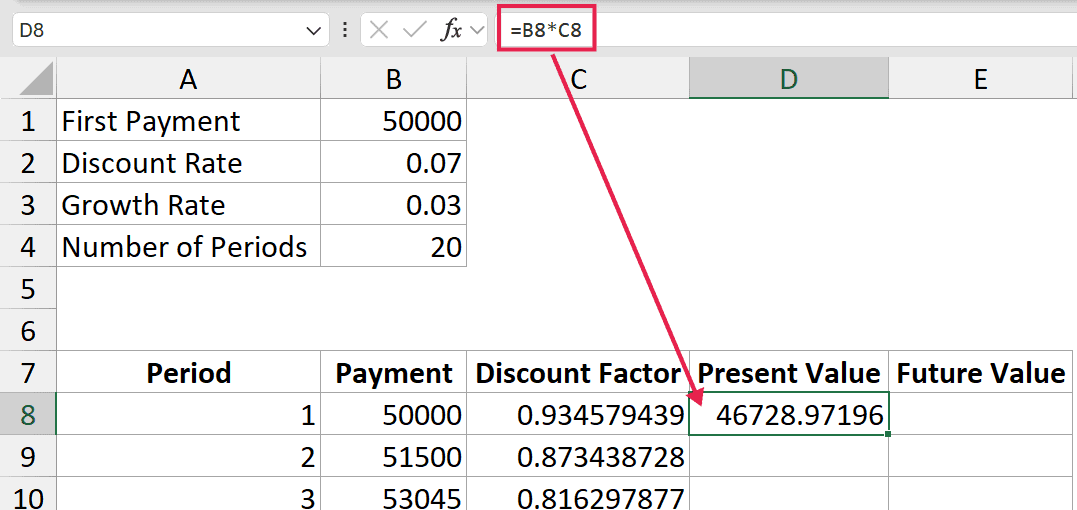Select row 10 header

(x=27, y=496)
